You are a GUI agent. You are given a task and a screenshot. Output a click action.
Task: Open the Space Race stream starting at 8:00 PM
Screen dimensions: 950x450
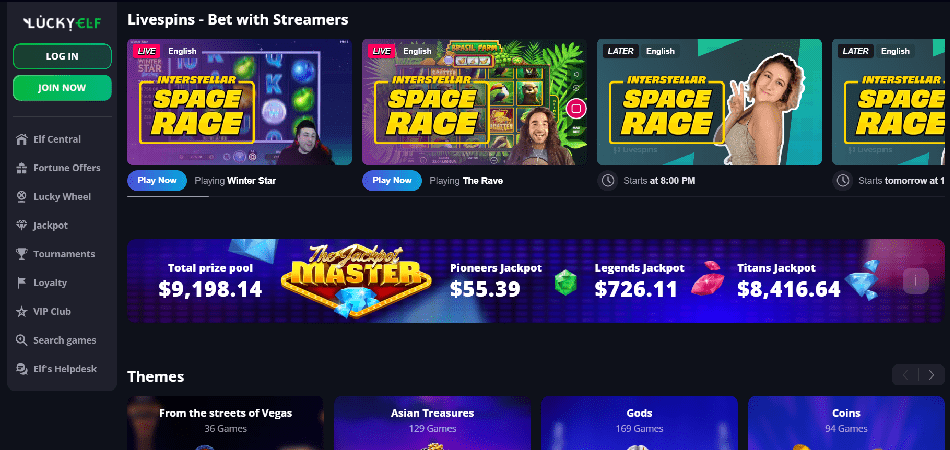[x=709, y=102]
